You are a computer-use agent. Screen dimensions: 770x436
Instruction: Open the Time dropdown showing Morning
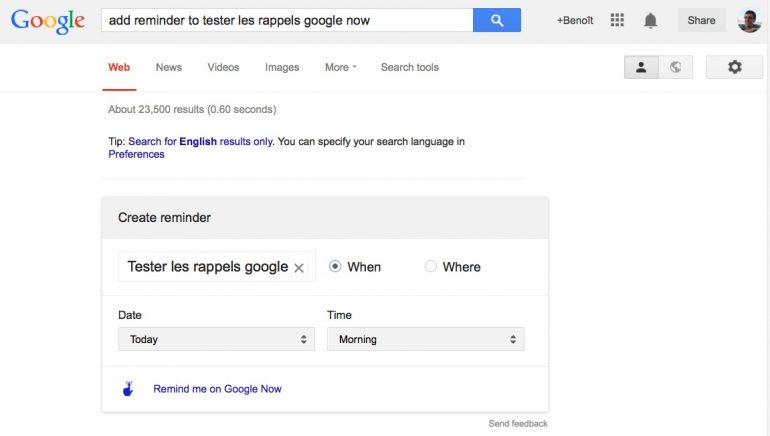pos(425,339)
